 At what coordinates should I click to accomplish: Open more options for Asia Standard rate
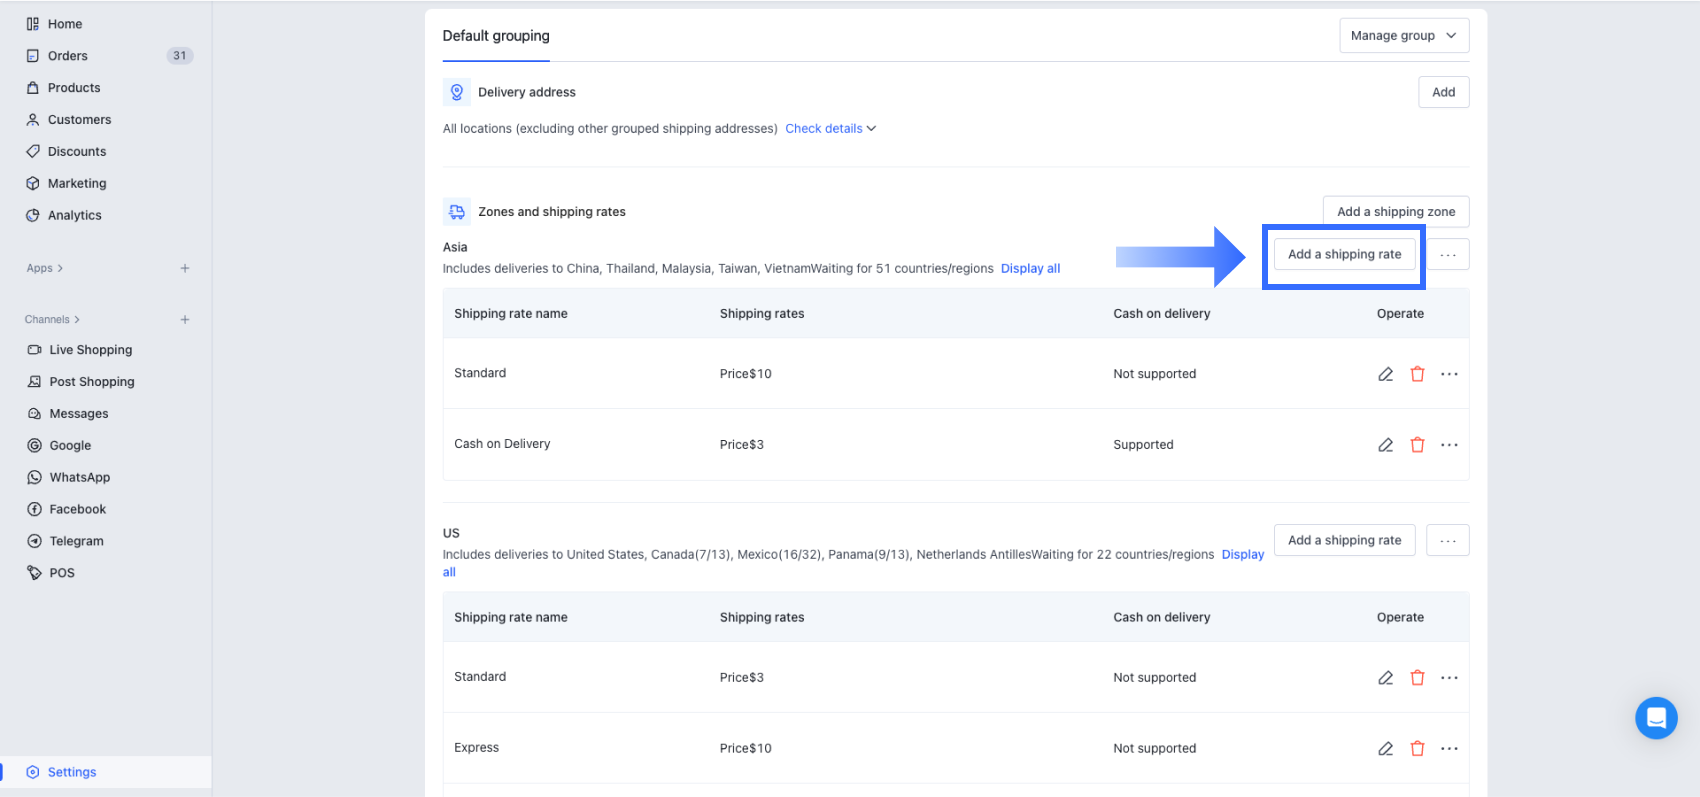tap(1449, 374)
